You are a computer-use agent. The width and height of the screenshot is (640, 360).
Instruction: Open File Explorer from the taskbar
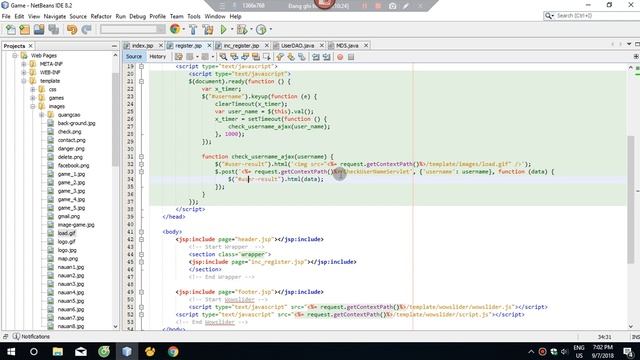point(58,351)
